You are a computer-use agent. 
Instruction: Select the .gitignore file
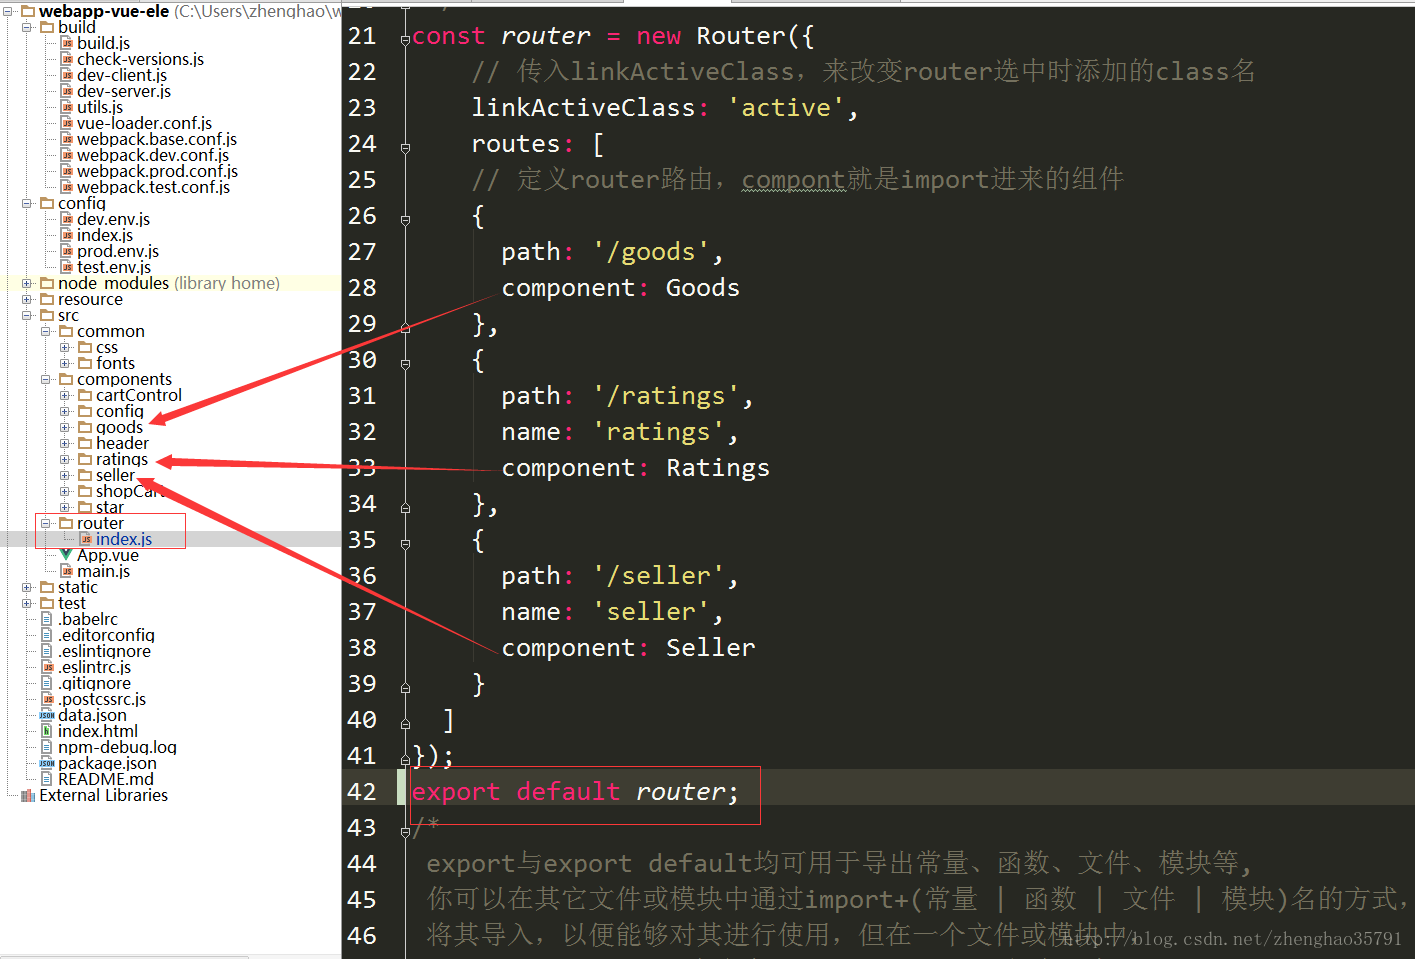(x=94, y=683)
